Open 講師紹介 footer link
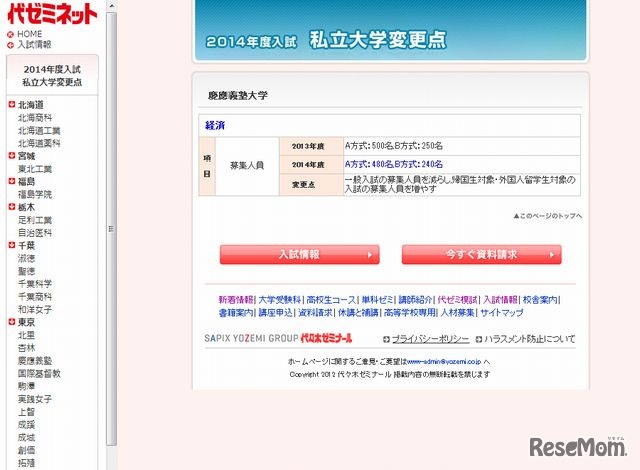This screenshot has width=640, height=470. [x=415, y=300]
